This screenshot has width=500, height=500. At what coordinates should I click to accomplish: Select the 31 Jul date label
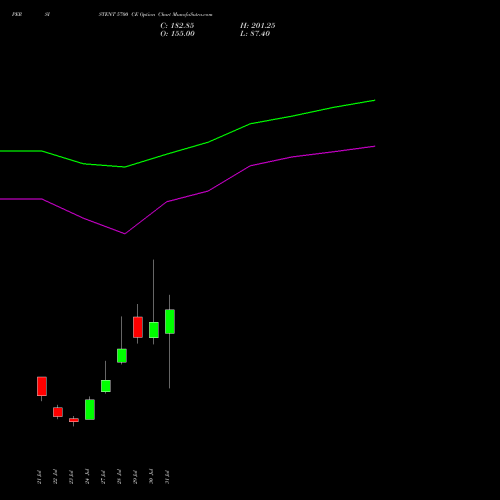pyautogui.click(x=167, y=477)
